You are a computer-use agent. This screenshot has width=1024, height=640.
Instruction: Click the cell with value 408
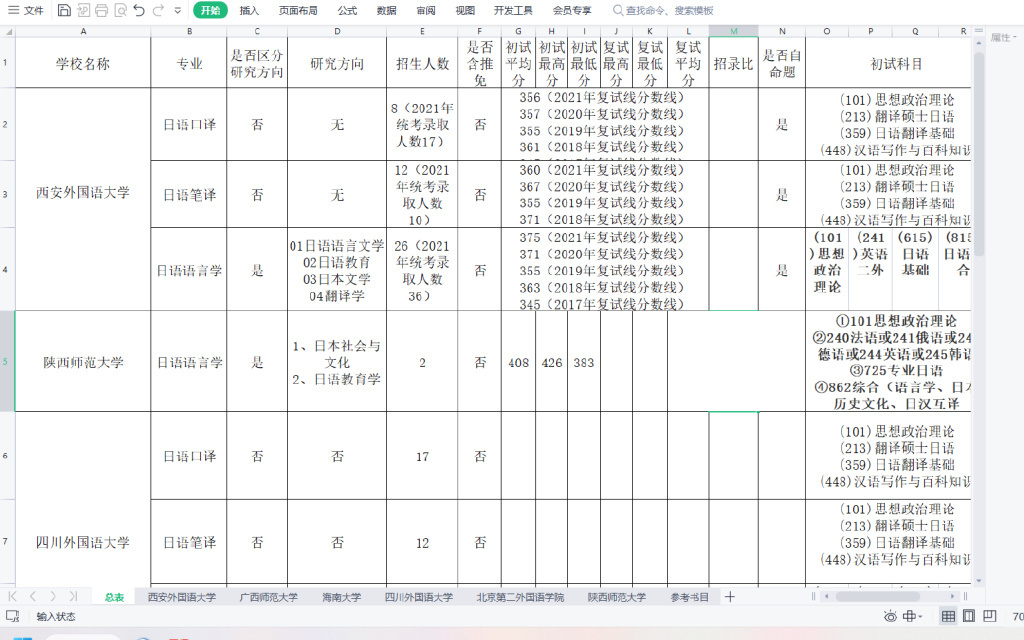[x=519, y=362]
